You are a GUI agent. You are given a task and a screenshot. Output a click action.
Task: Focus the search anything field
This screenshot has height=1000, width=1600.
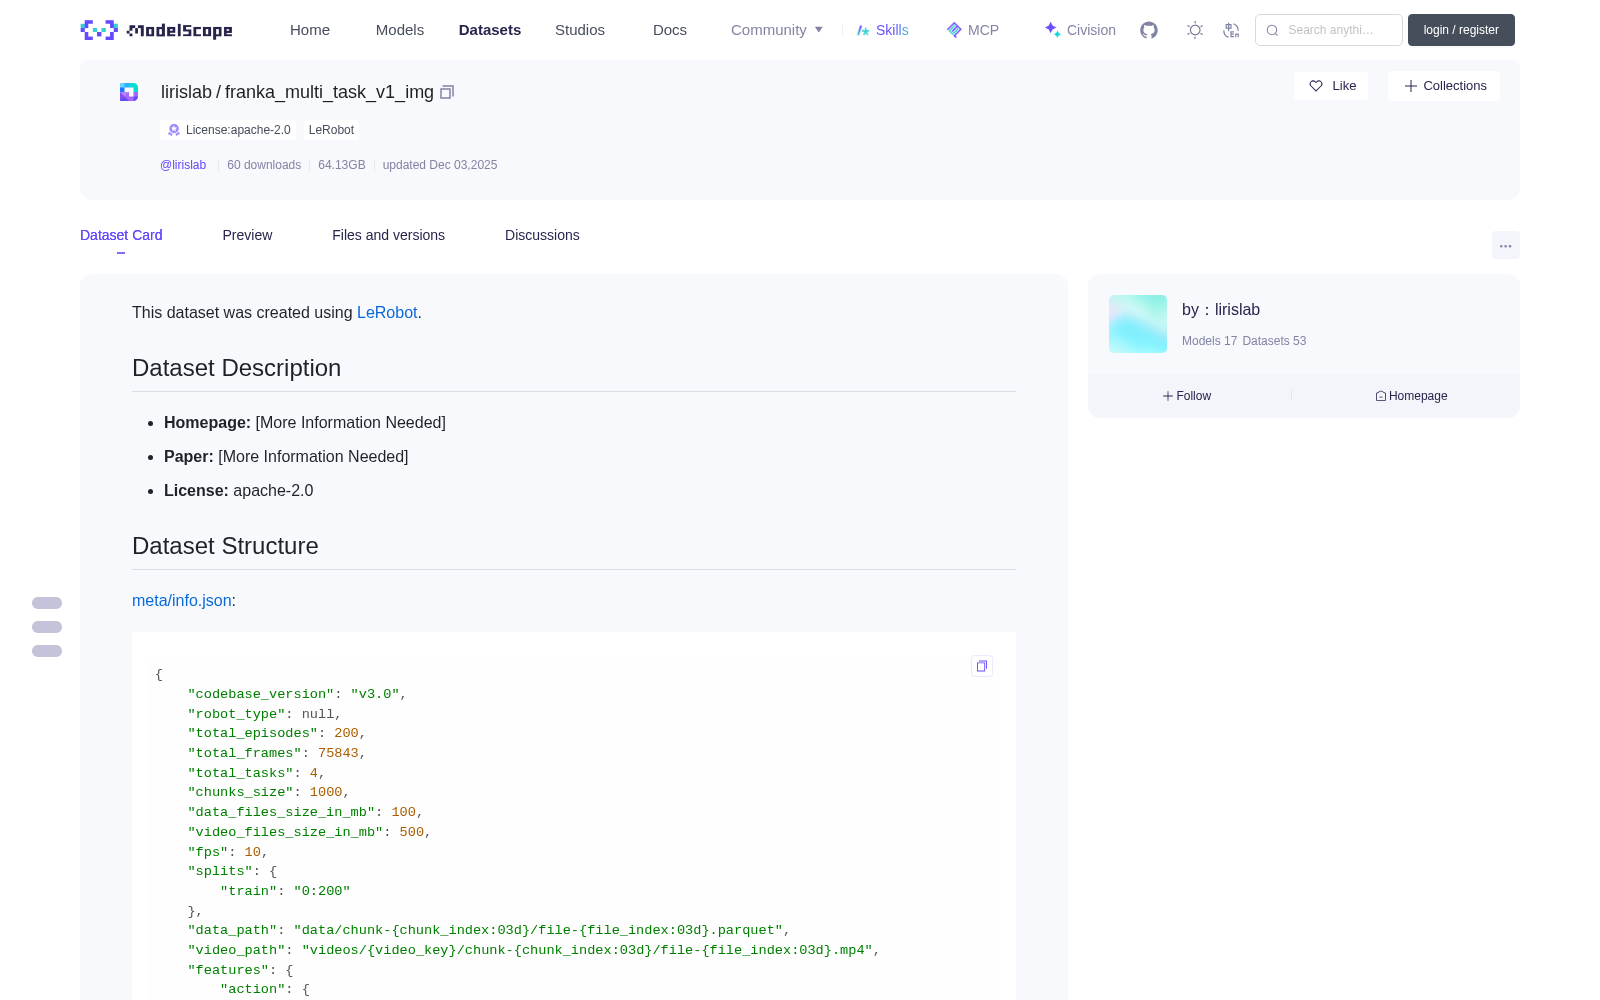click(1329, 30)
